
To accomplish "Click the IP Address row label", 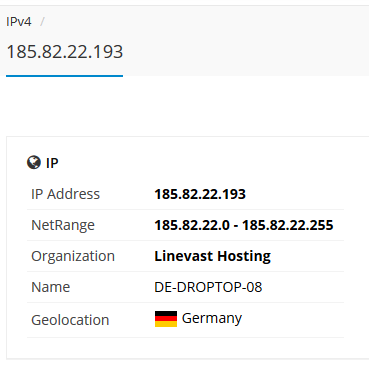I will click(x=65, y=194).
